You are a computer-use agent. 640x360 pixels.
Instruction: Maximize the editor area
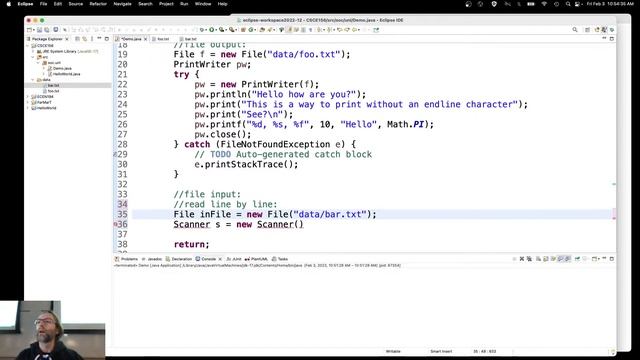(x=611, y=39)
